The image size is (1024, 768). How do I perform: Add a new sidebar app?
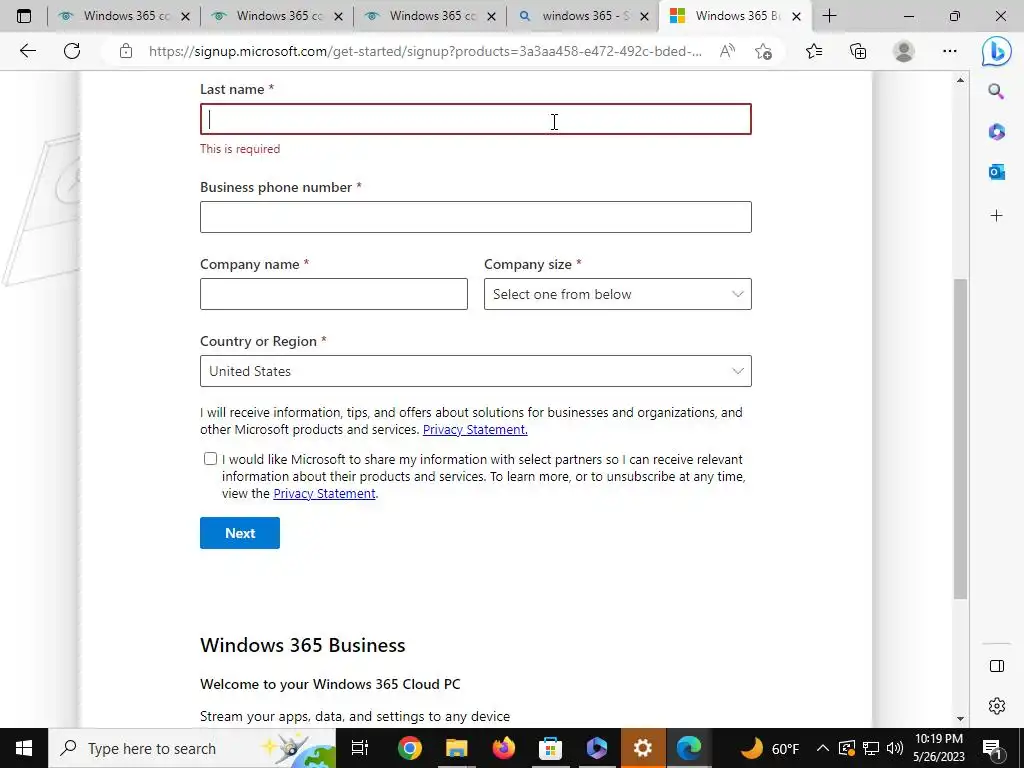point(996,216)
